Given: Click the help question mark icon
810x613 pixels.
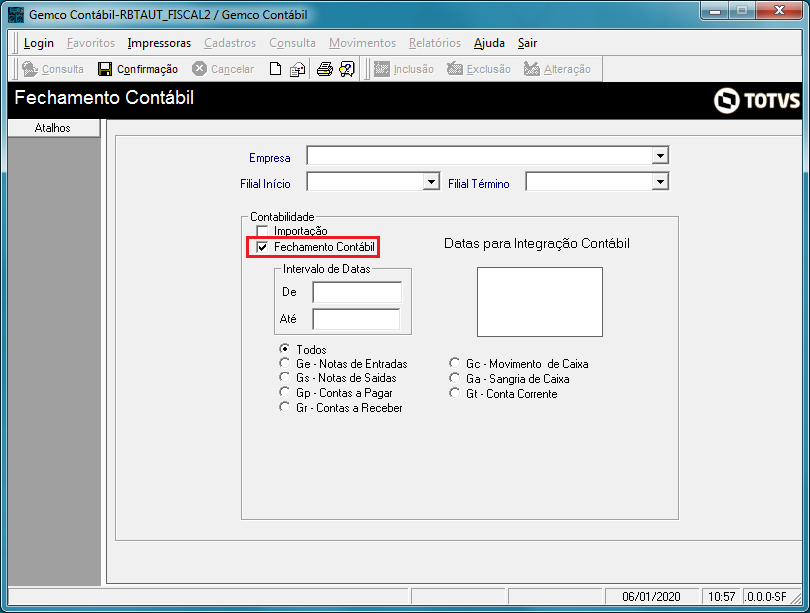Looking at the screenshot, I should [347, 69].
